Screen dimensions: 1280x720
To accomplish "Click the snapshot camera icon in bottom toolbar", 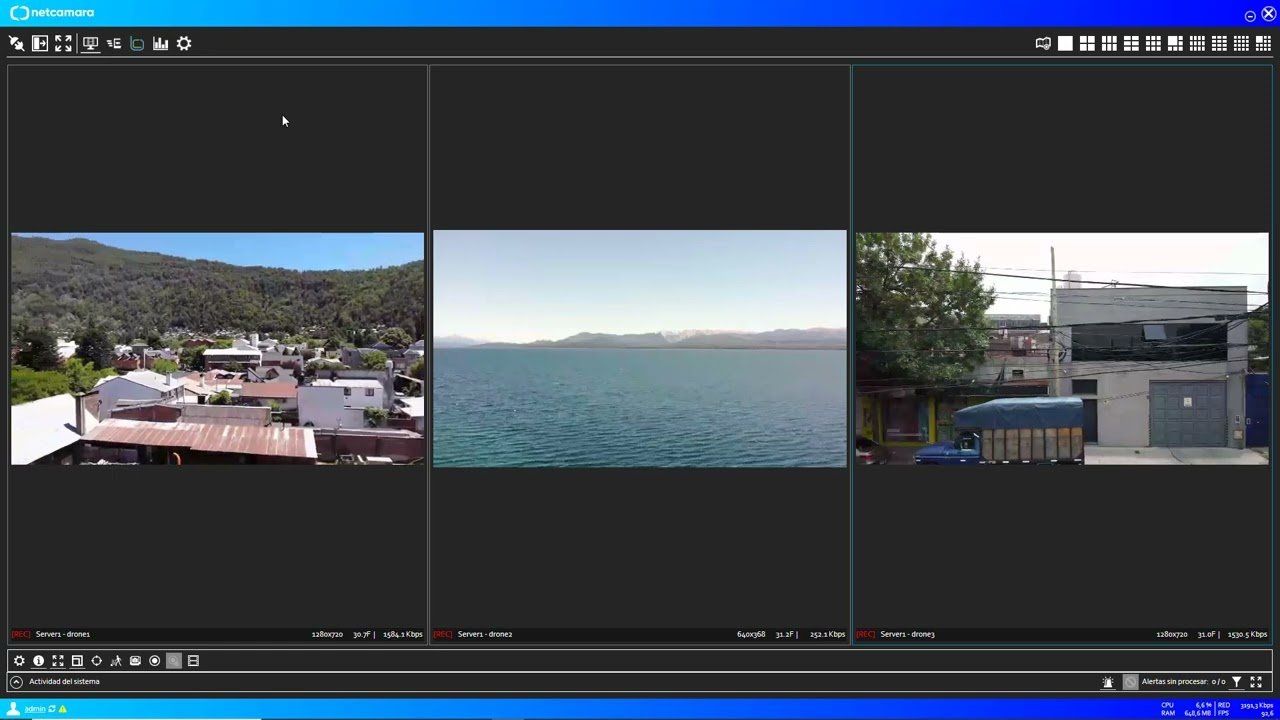I will [135, 661].
